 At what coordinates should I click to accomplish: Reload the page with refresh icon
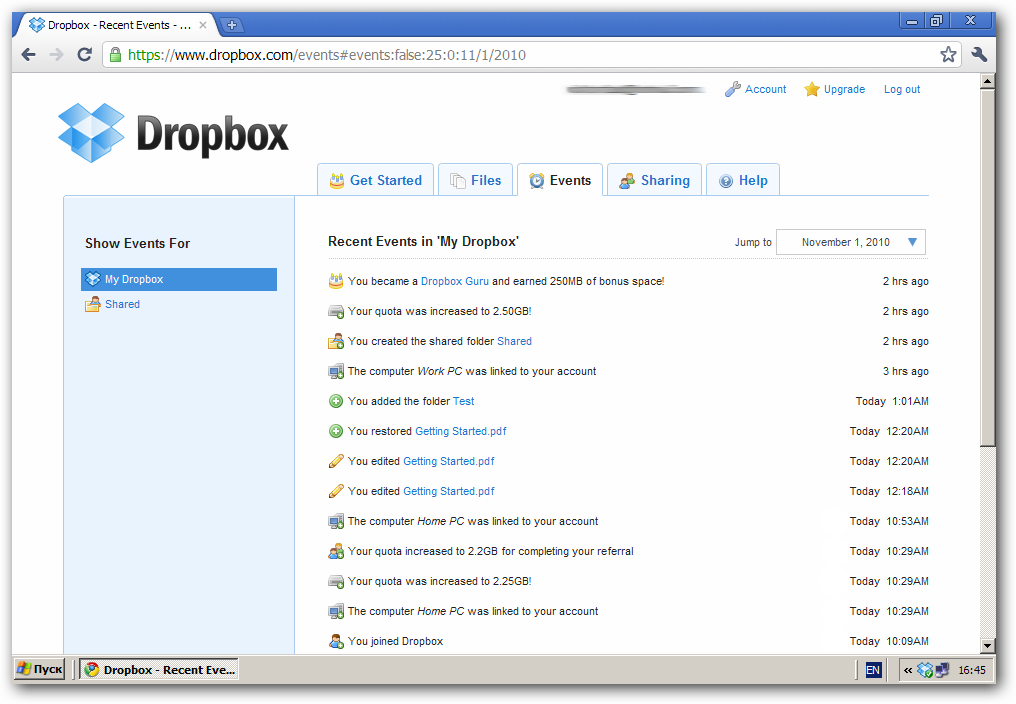84,54
